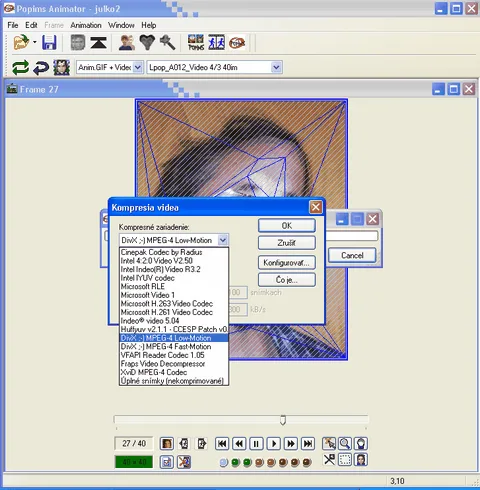
Task: Click the play button
Action: click(x=274, y=444)
